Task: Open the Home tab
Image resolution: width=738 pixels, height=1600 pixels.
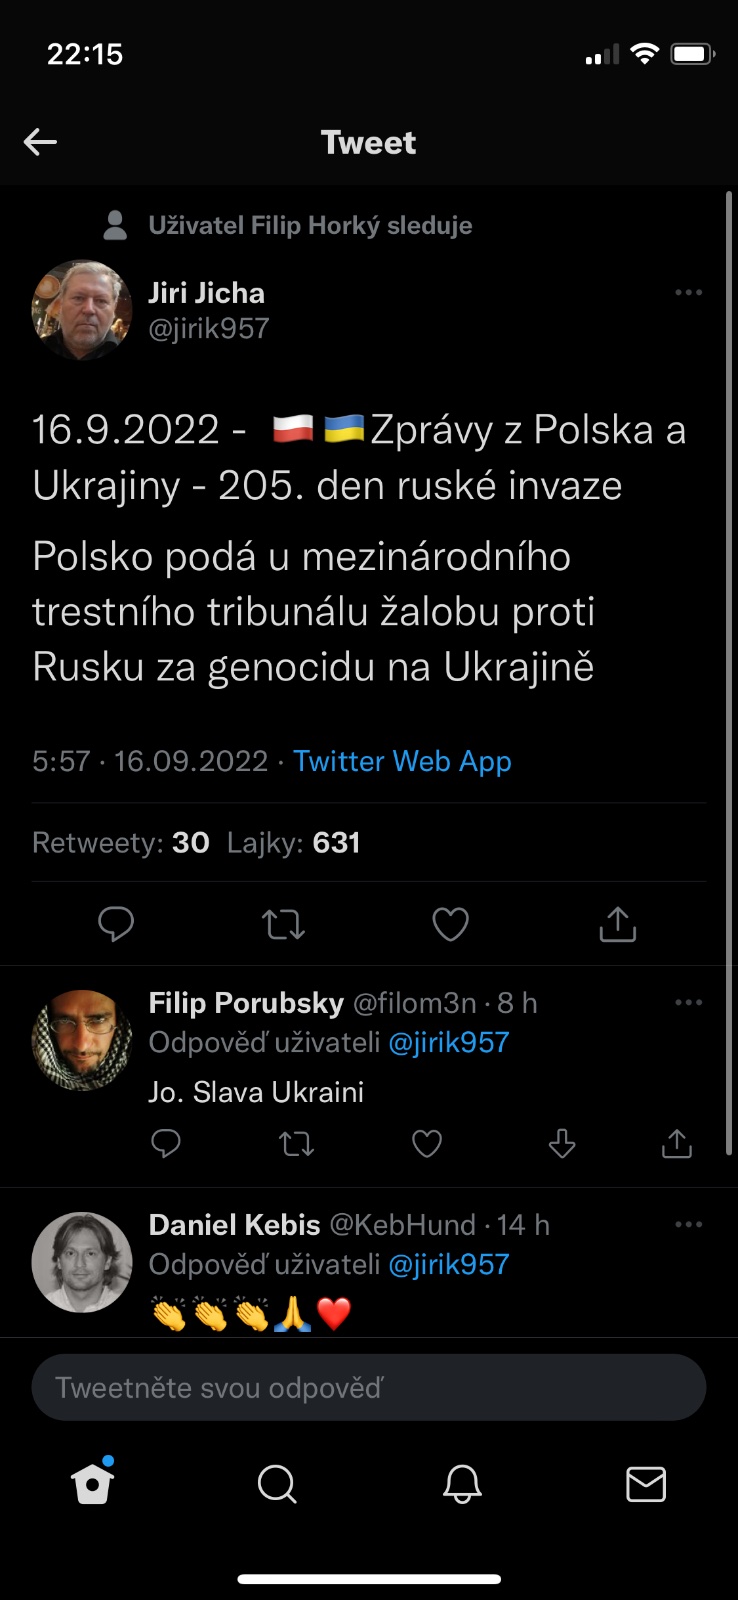Action: [93, 1484]
